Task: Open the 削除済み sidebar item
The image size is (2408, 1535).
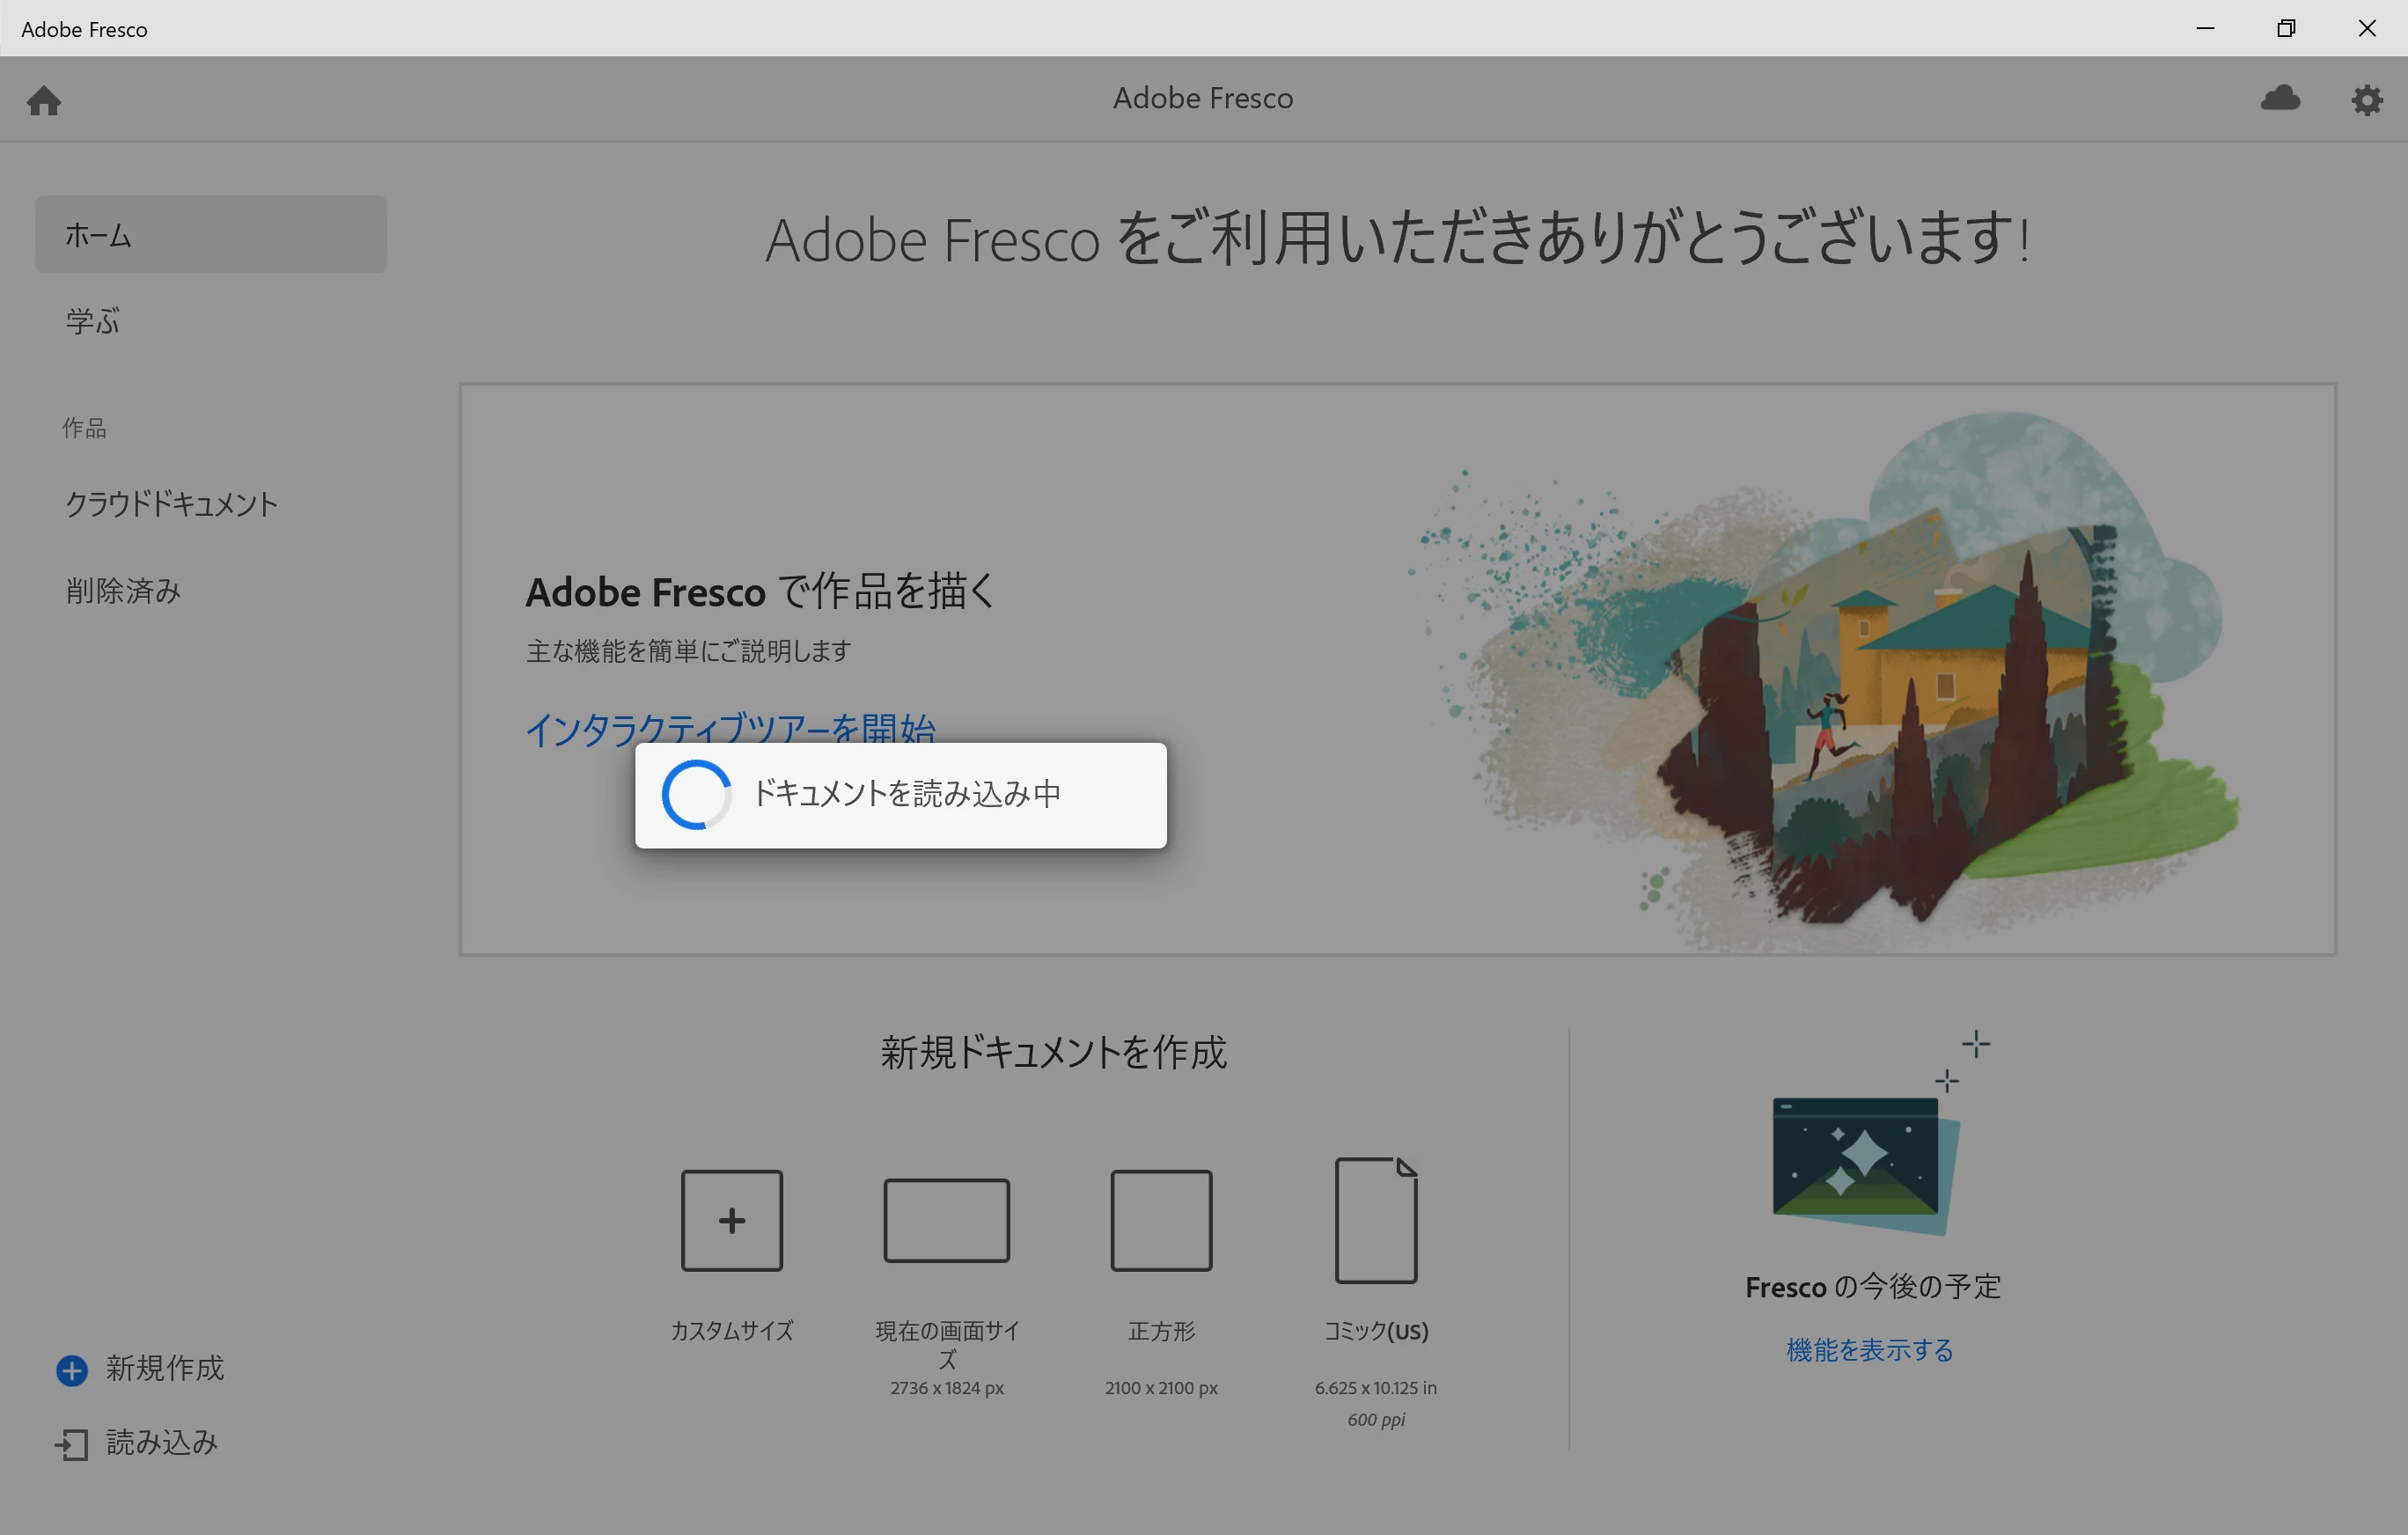Action: click(x=123, y=591)
